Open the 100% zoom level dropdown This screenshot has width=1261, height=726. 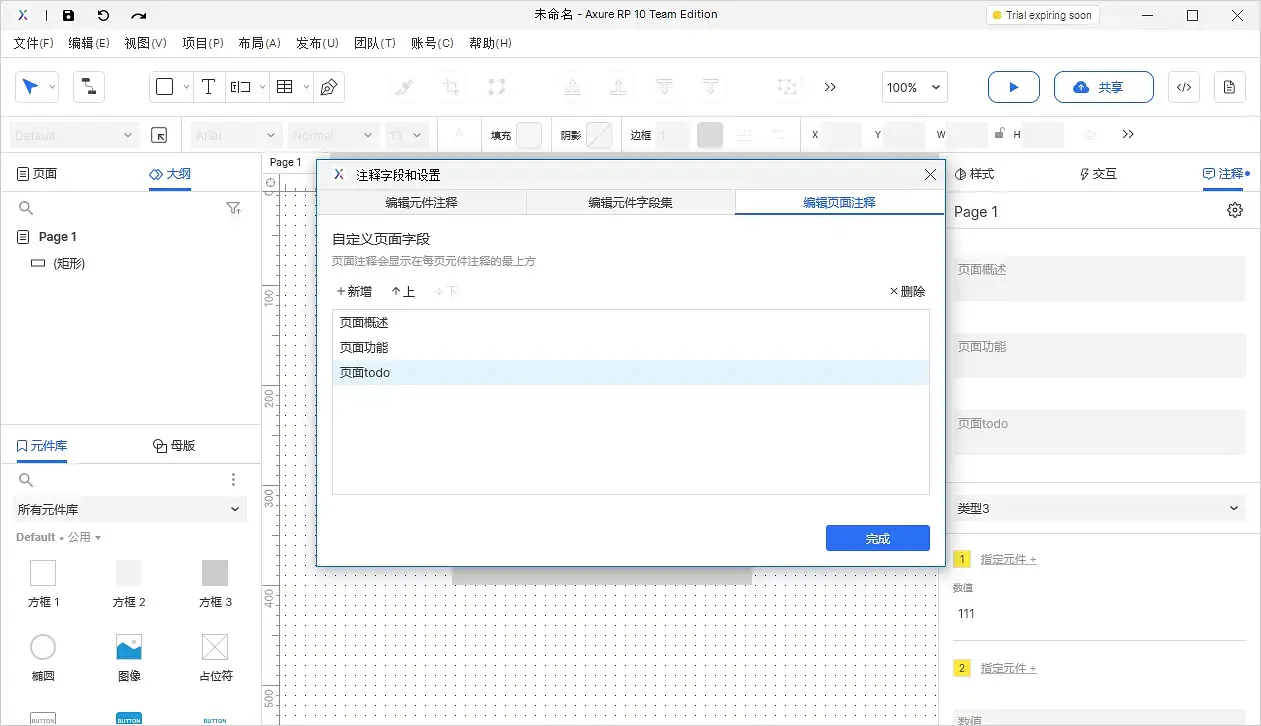coord(913,87)
